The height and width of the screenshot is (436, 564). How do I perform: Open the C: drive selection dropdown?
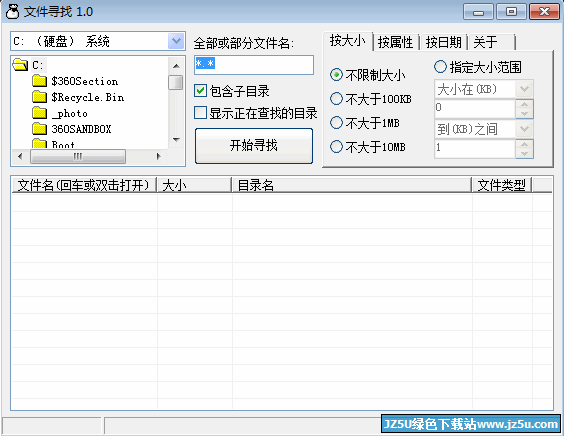click(x=176, y=41)
